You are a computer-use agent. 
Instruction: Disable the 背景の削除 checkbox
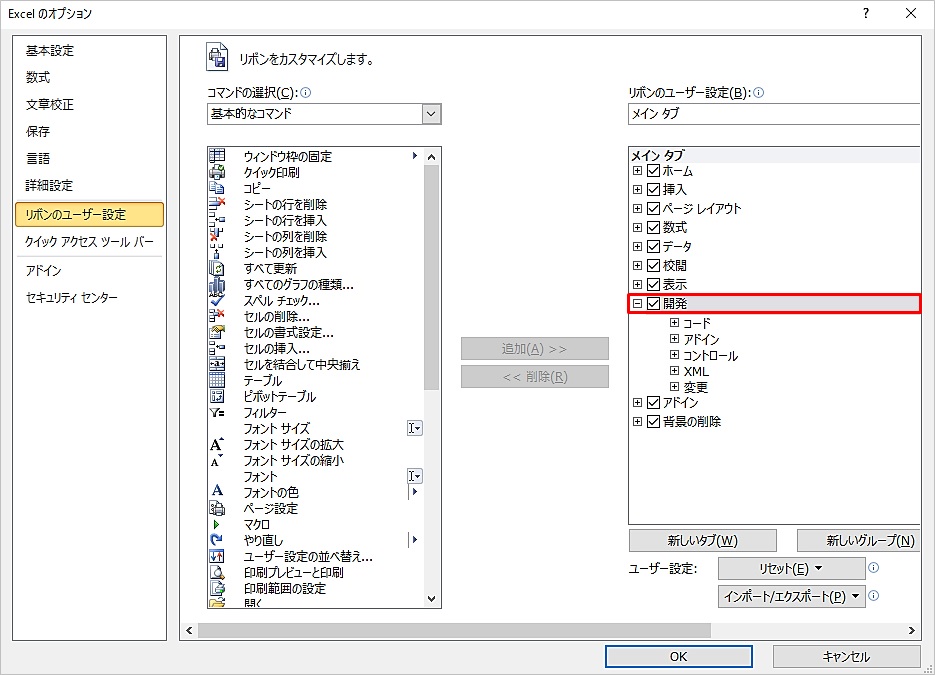coord(654,421)
